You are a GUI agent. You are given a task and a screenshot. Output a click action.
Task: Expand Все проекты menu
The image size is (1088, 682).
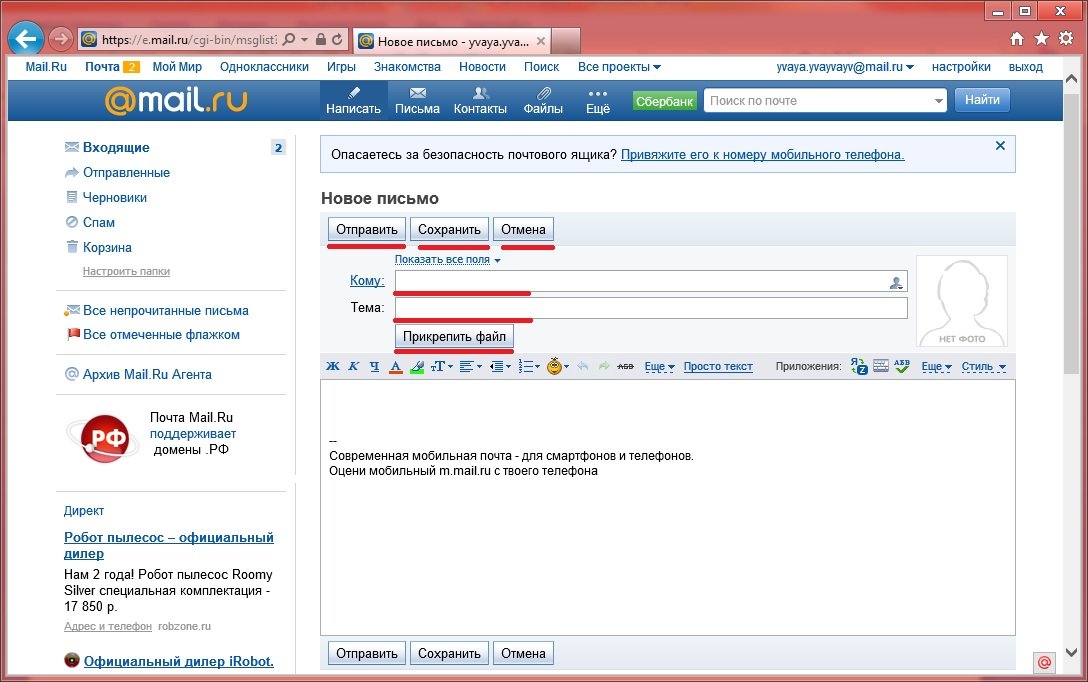coord(619,67)
